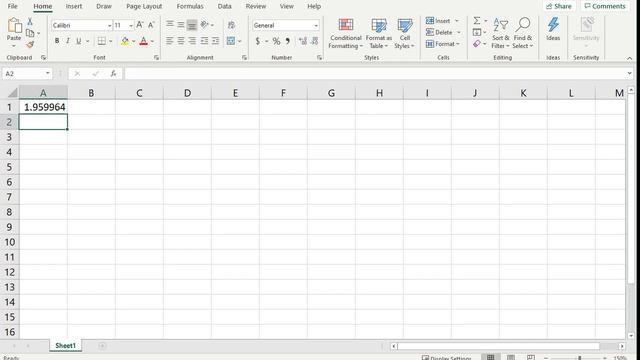
Task: Open the File tab
Action: click(13, 6)
